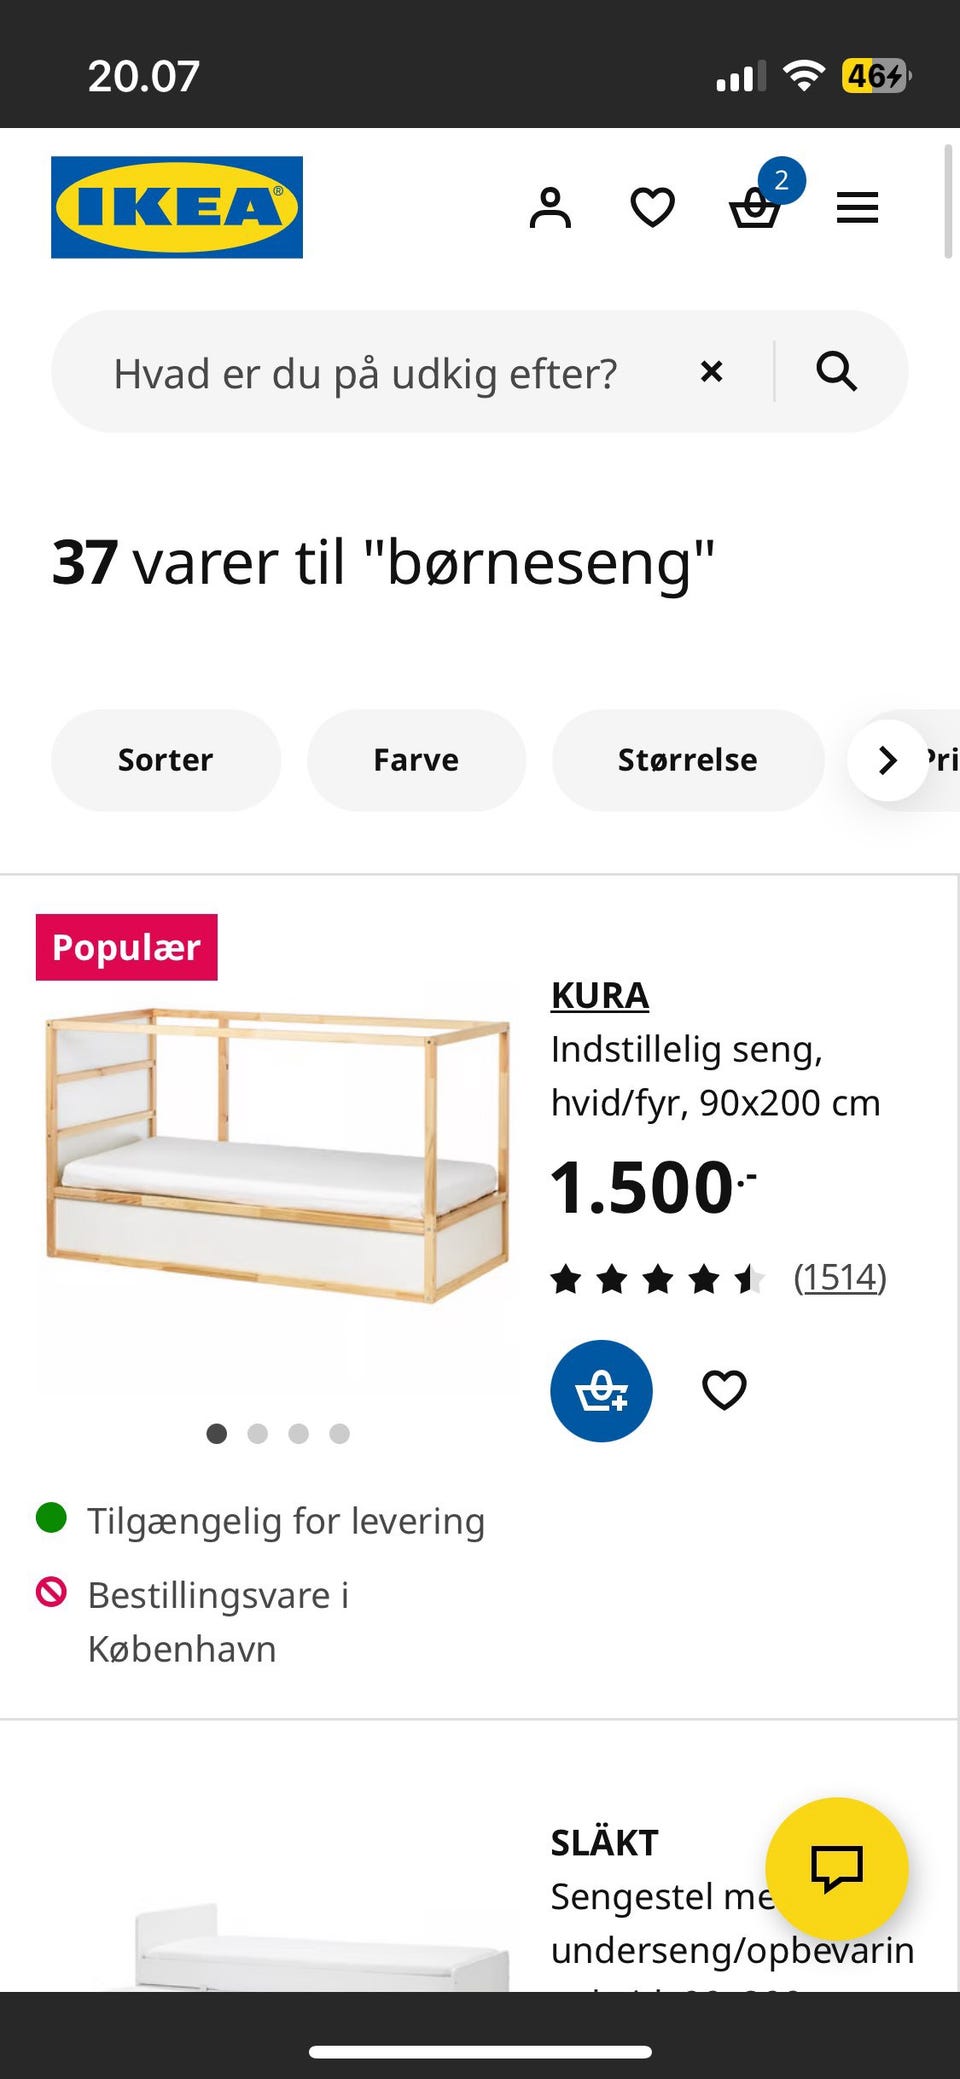Open the (1514) reviews link
Image resolution: width=960 pixels, height=2079 pixels.
click(840, 1277)
